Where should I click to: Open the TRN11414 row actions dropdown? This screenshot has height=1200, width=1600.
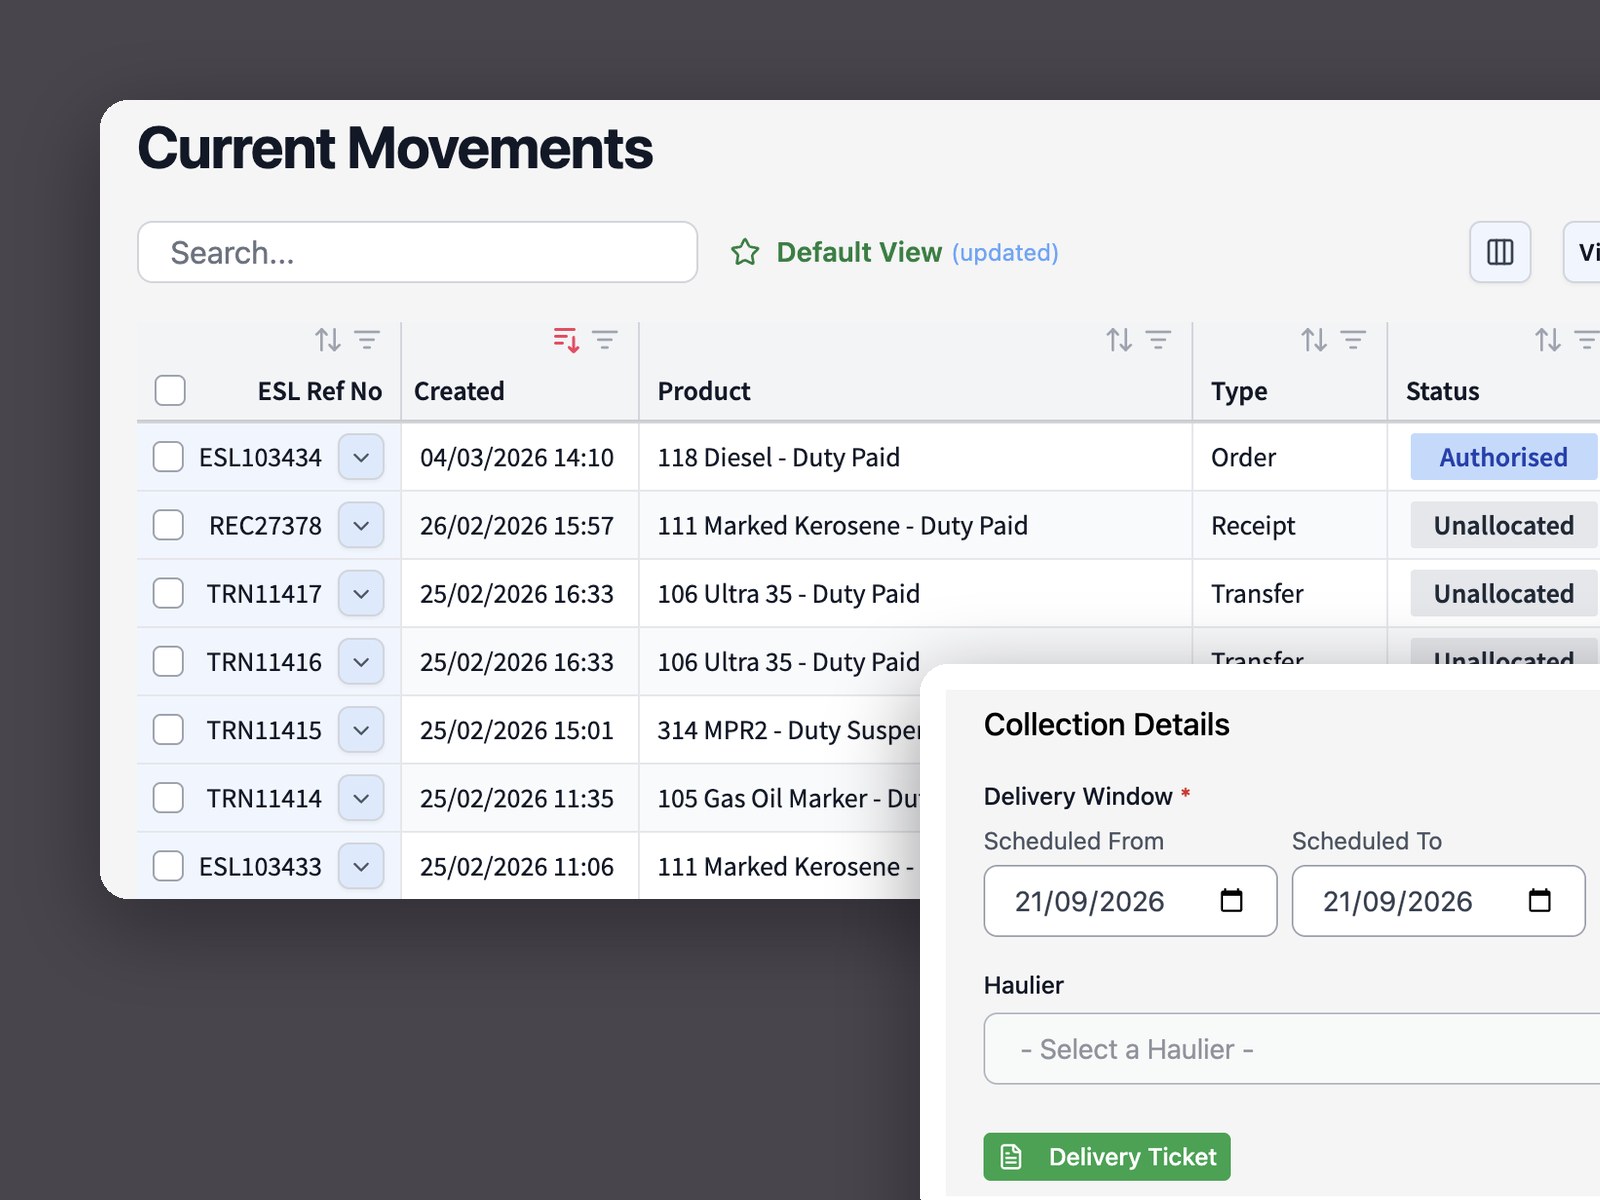pos(361,798)
